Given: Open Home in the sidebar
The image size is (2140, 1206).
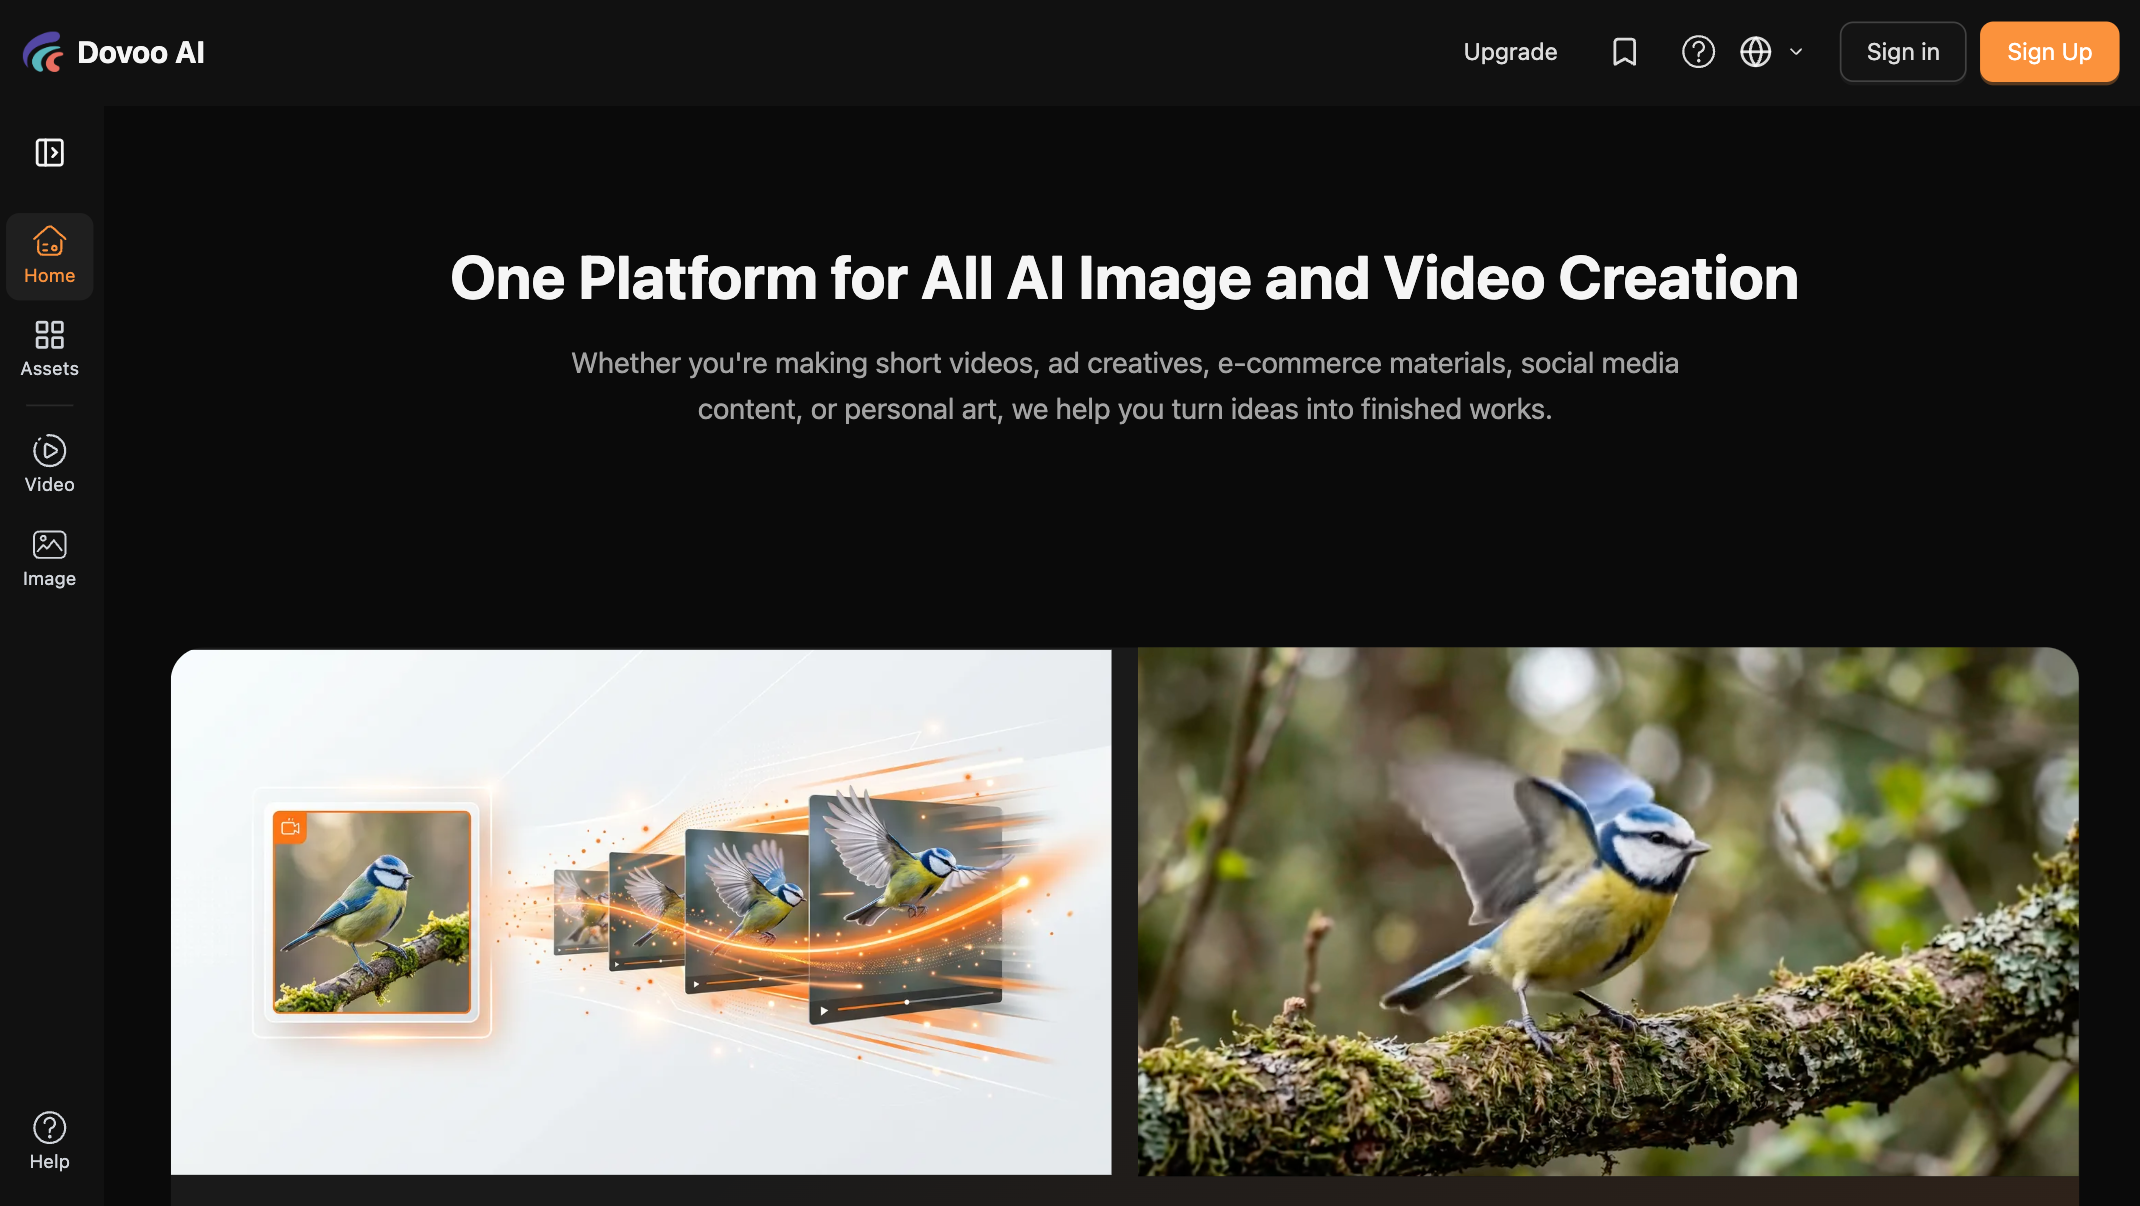Looking at the screenshot, I should [49, 256].
